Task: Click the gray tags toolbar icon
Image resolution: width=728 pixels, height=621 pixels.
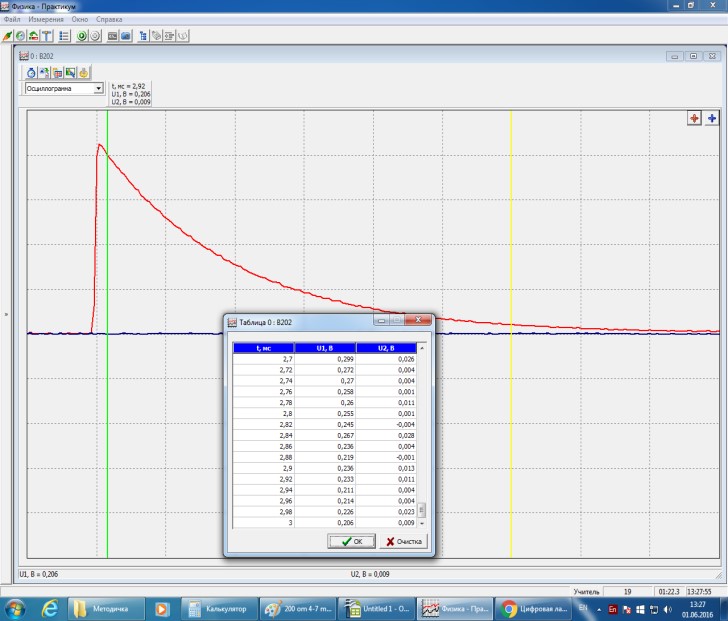Action: click(156, 36)
